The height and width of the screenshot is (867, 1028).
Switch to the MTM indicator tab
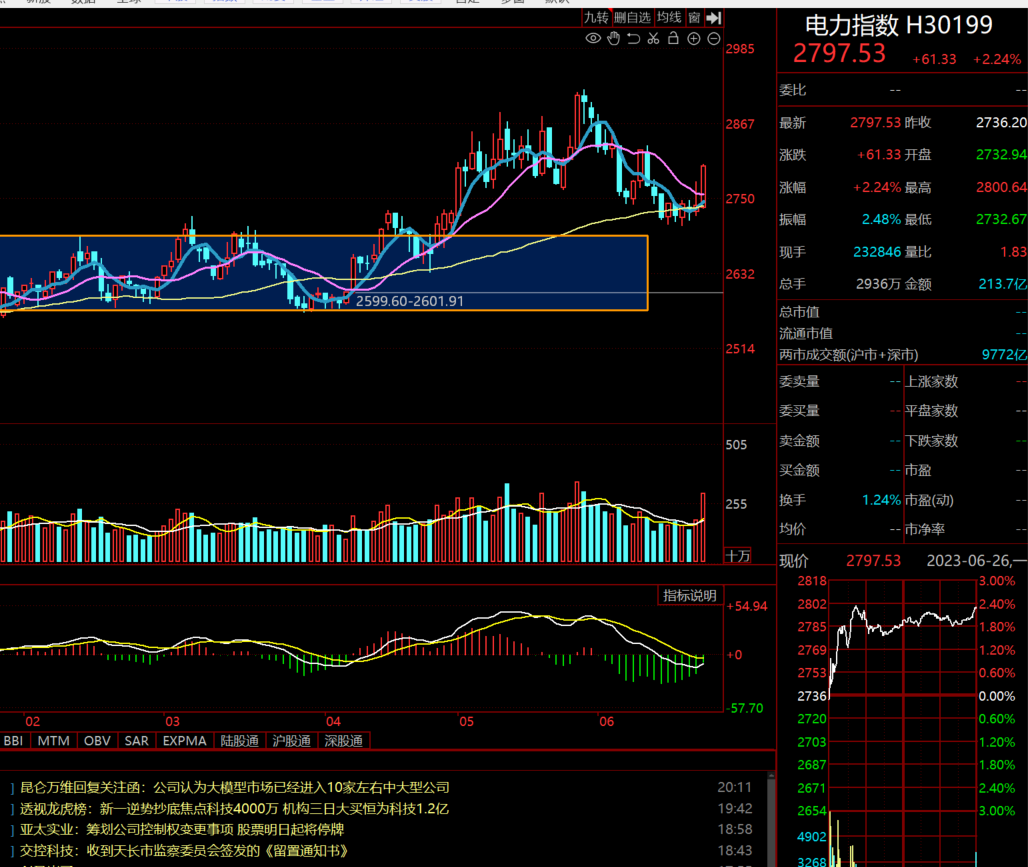tap(53, 740)
